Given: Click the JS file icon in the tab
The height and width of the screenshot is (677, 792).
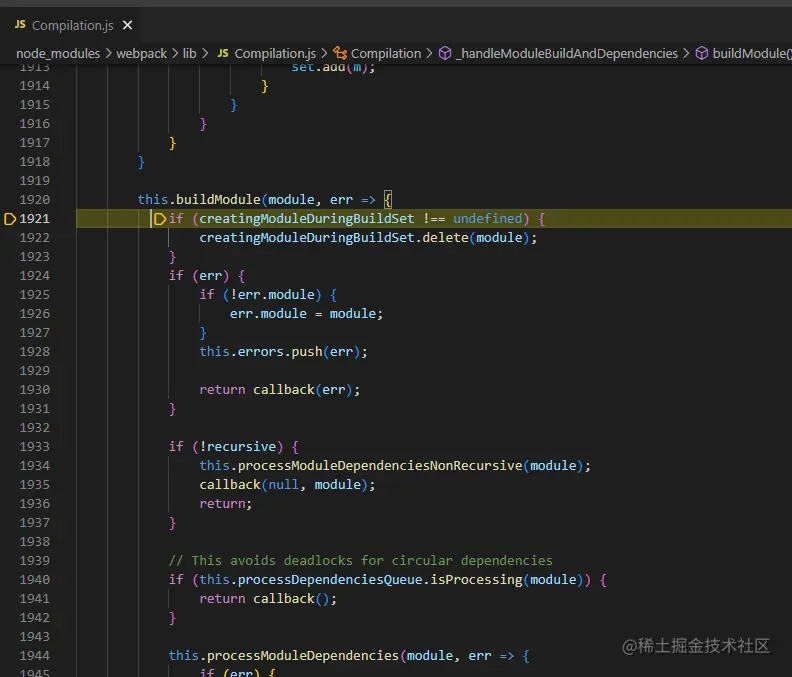Looking at the screenshot, I should tap(20, 24).
